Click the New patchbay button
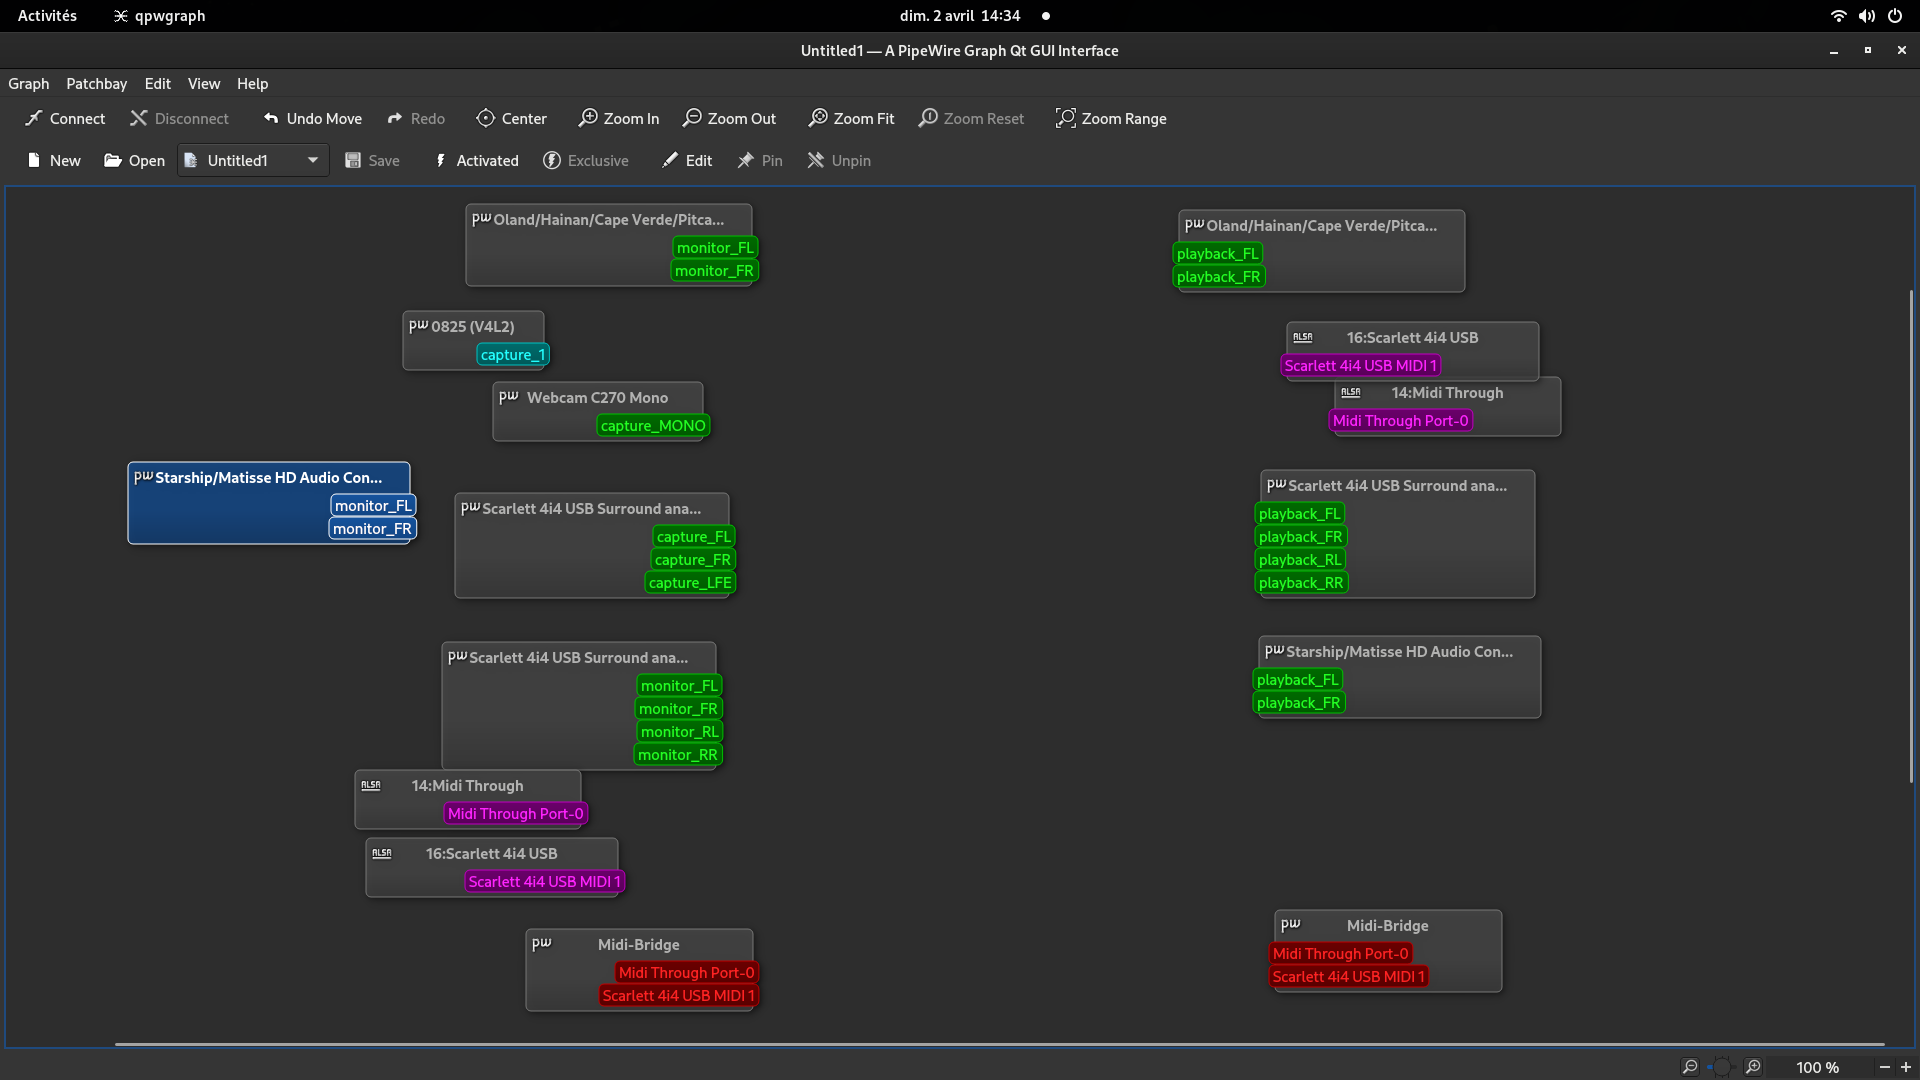 [x=54, y=160]
